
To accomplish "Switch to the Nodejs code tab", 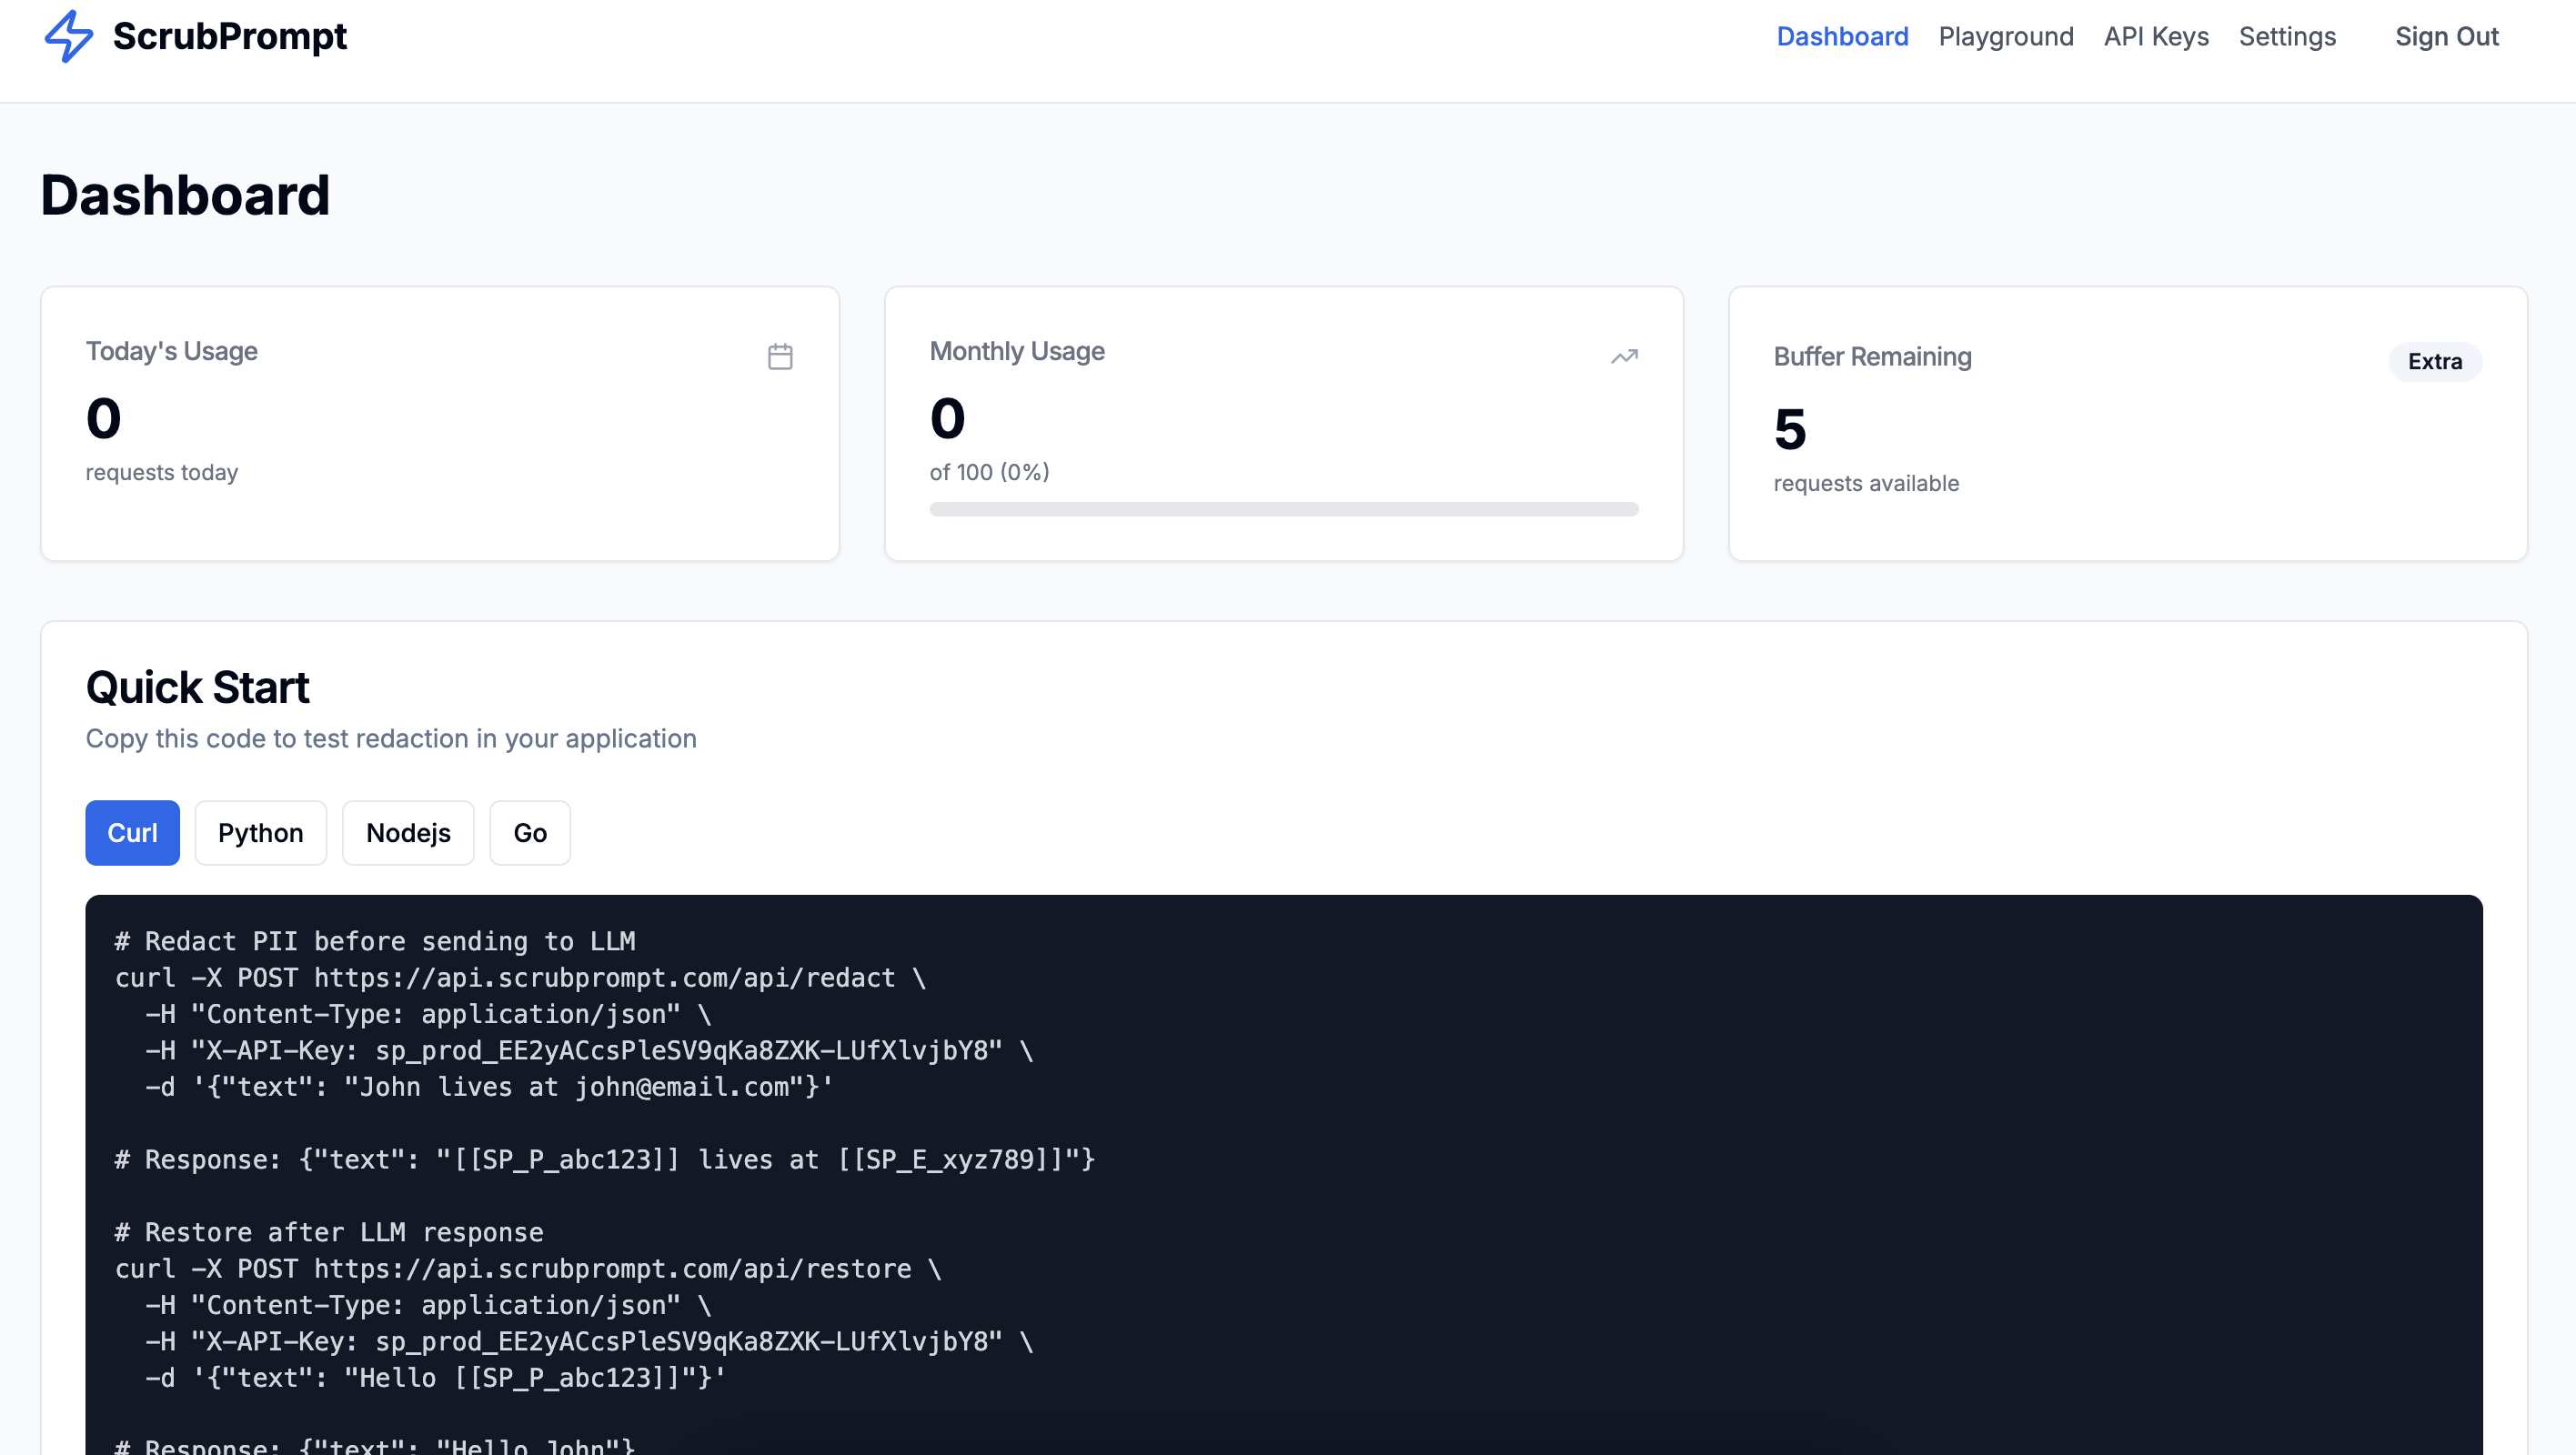I will [x=407, y=832].
